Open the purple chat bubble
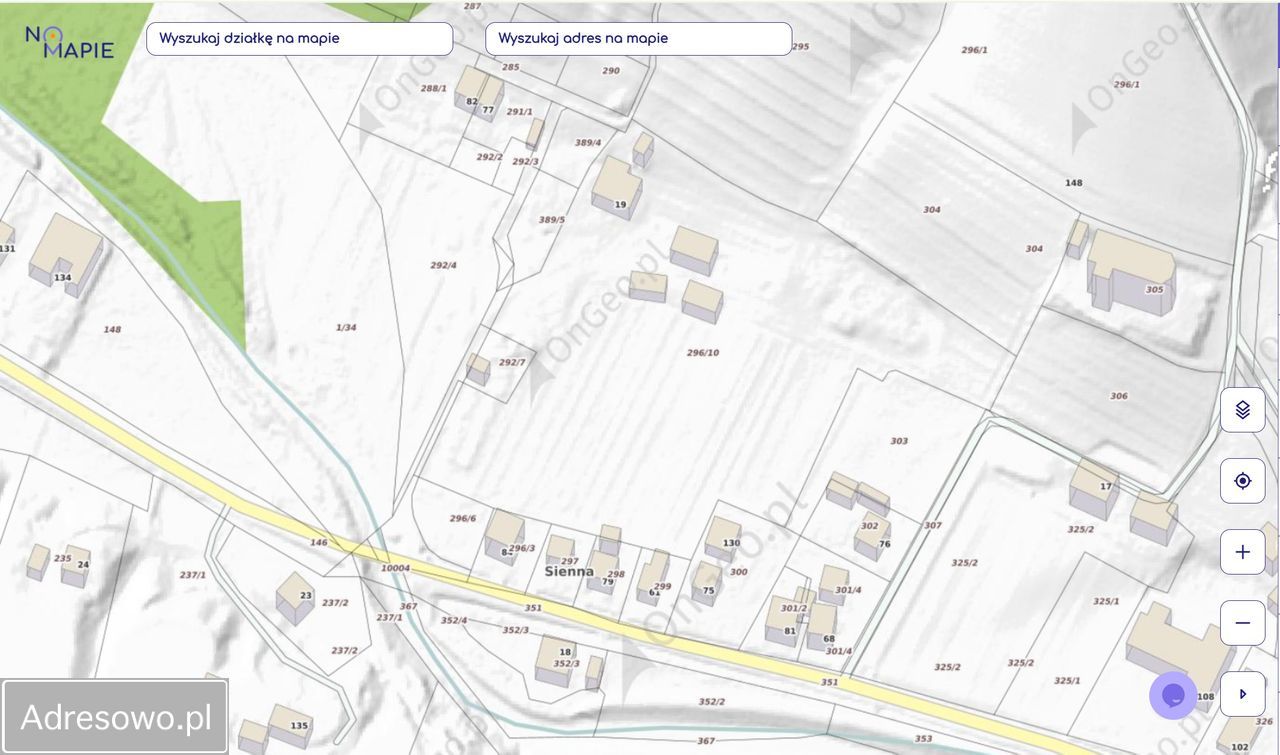The image size is (1280, 755). coord(1173,695)
